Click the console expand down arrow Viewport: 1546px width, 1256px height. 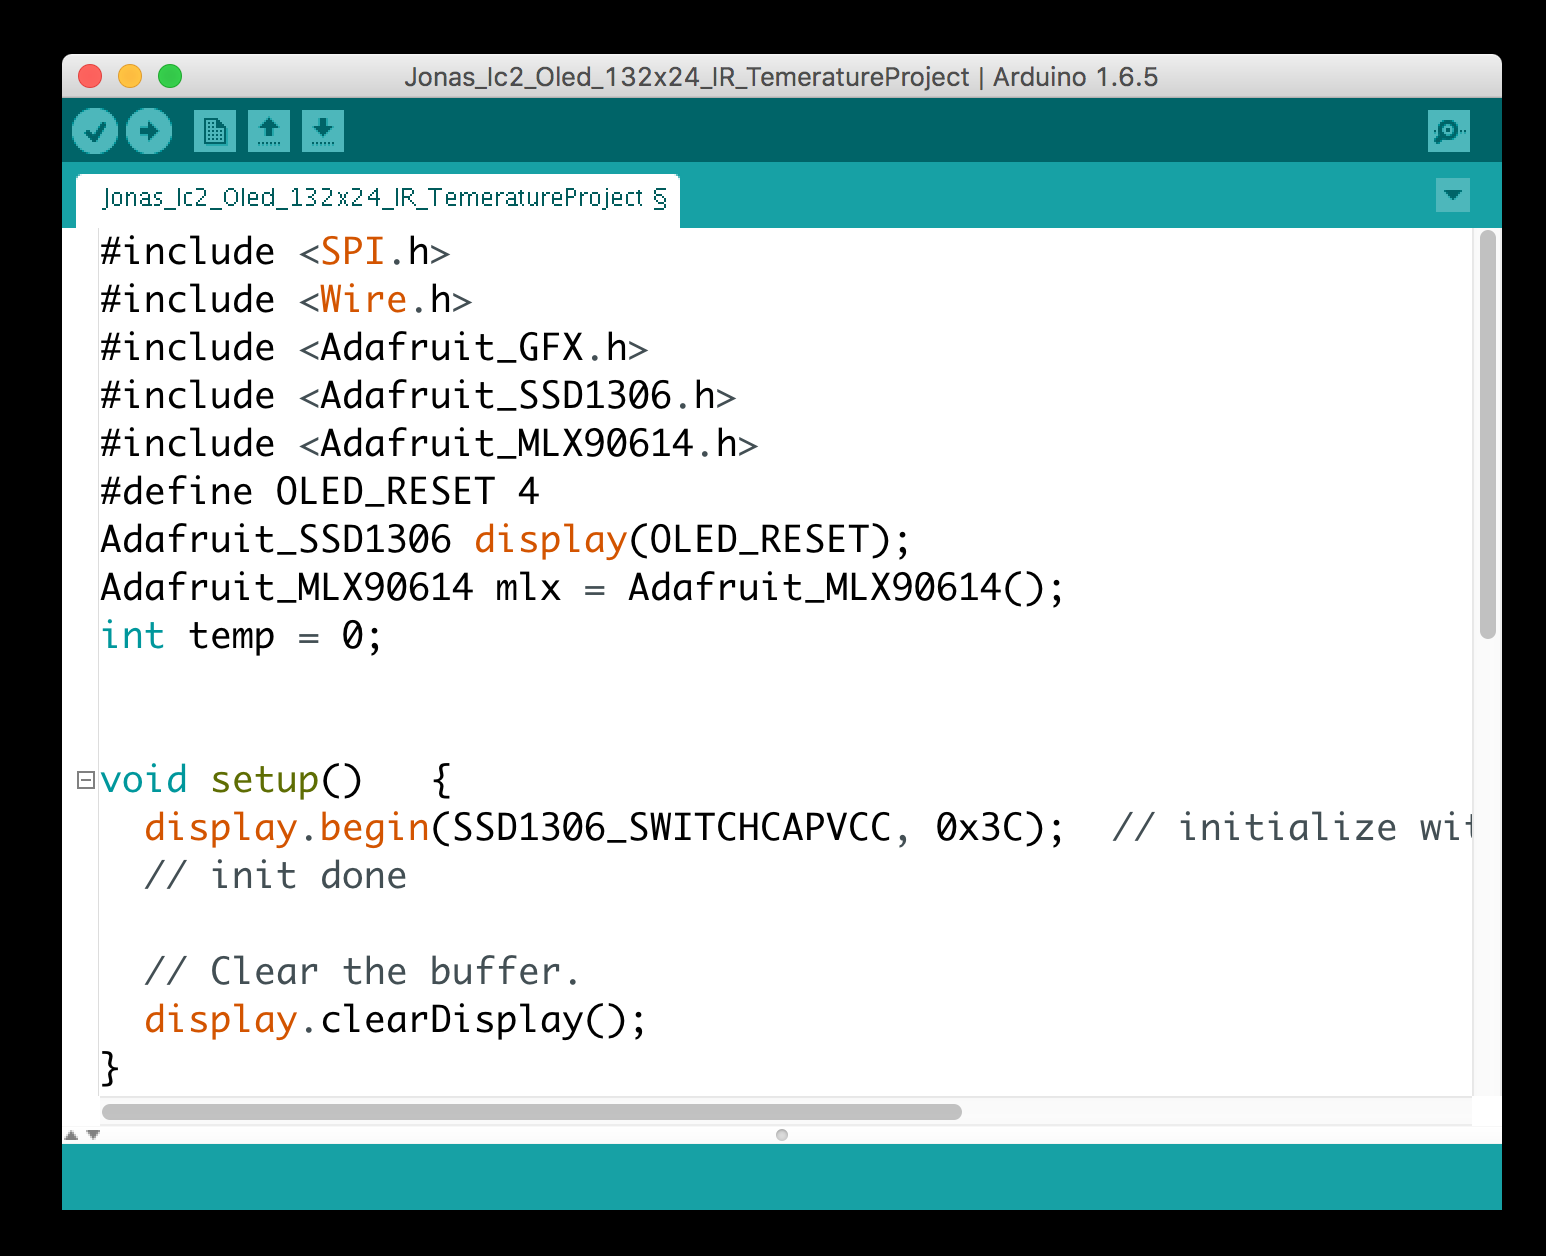tap(93, 1135)
